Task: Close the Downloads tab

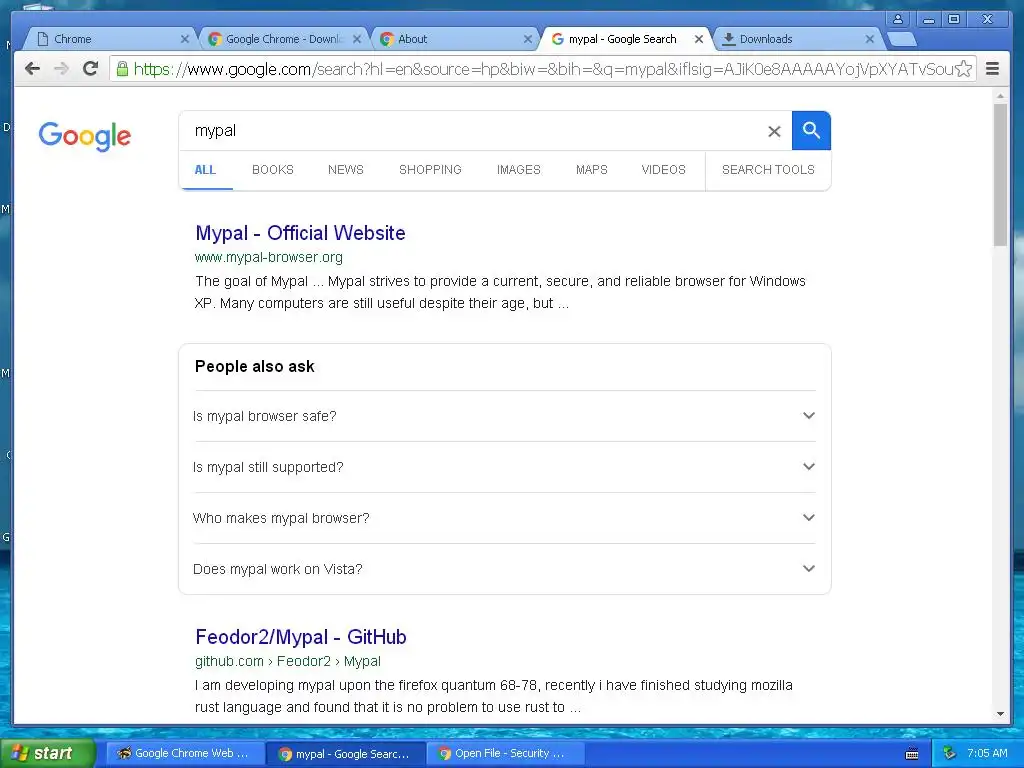Action: [870, 39]
